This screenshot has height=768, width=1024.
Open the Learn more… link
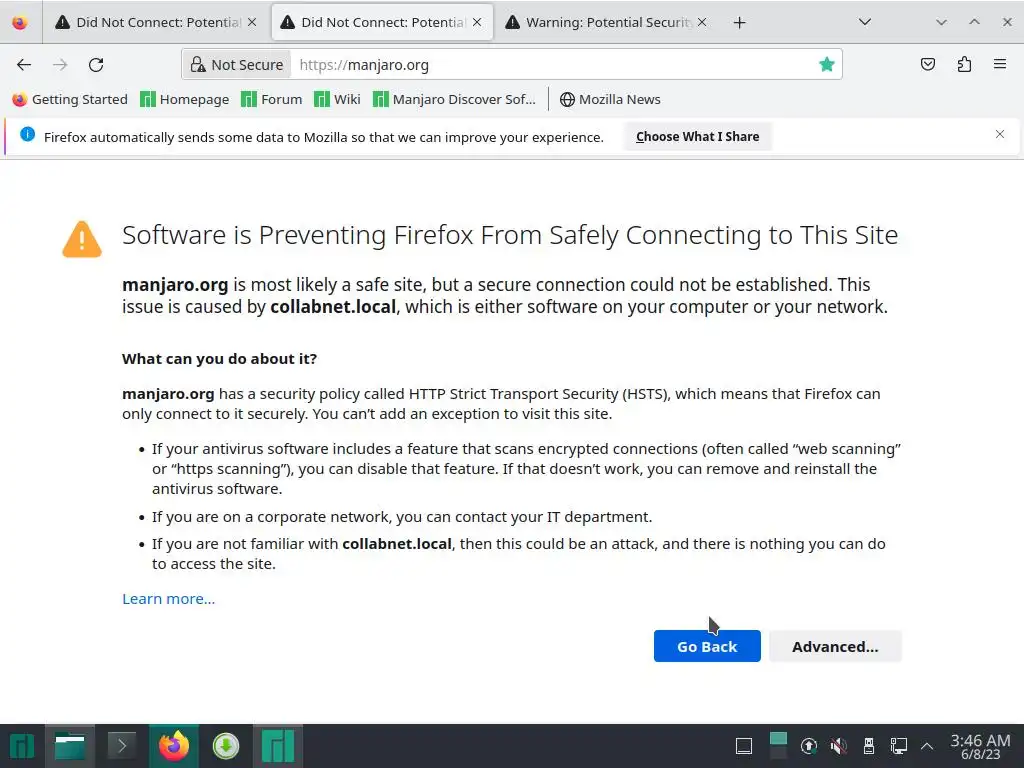[x=168, y=598]
